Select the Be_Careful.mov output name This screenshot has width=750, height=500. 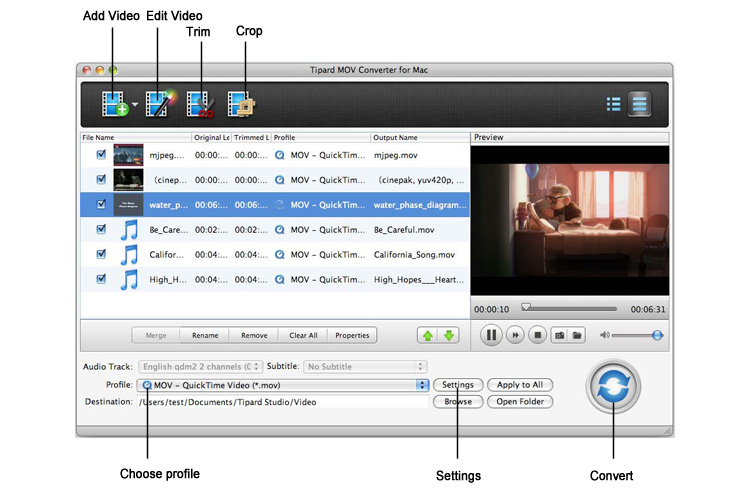point(404,230)
